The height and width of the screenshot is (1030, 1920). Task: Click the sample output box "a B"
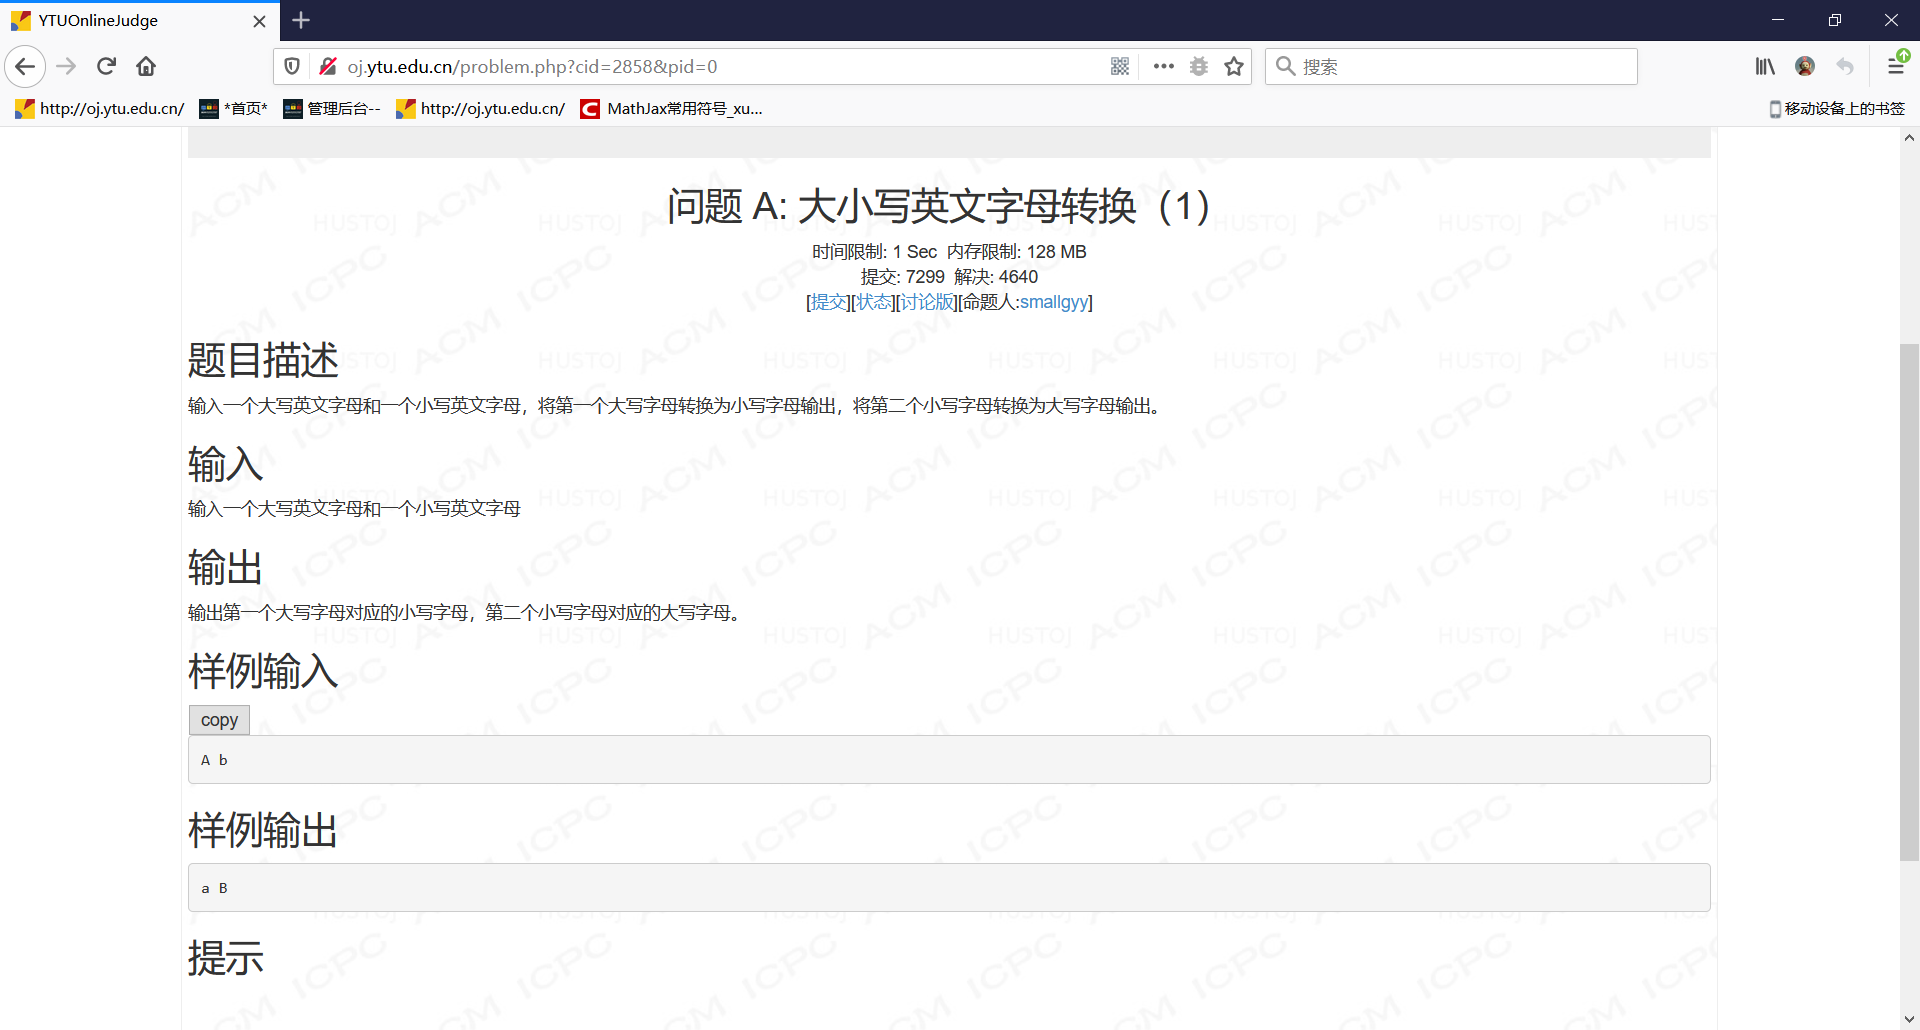pyautogui.click(x=949, y=888)
